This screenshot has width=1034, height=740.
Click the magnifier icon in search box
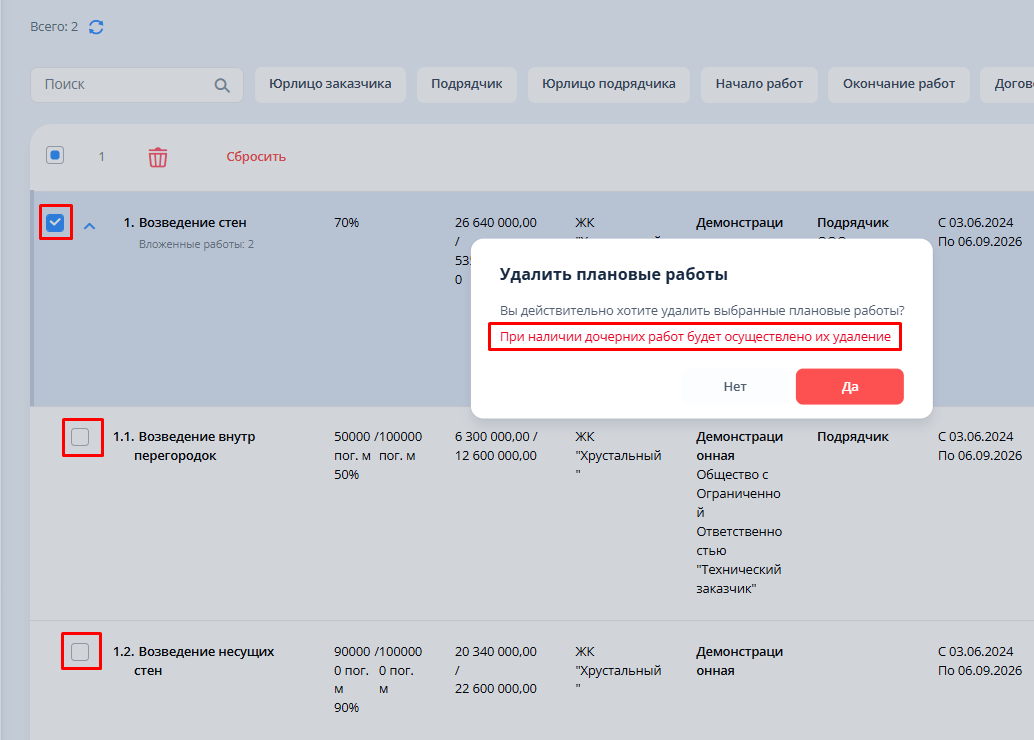tap(222, 85)
